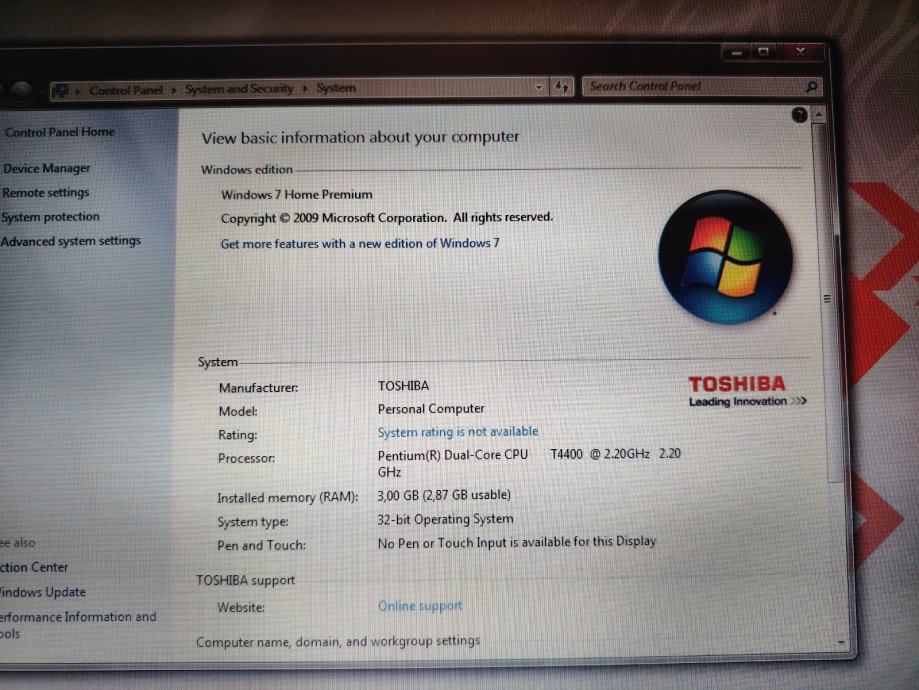This screenshot has height=690, width=919.
Task: Select Manufacturer value TOSHIBA
Action: click(x=403, y=386)
